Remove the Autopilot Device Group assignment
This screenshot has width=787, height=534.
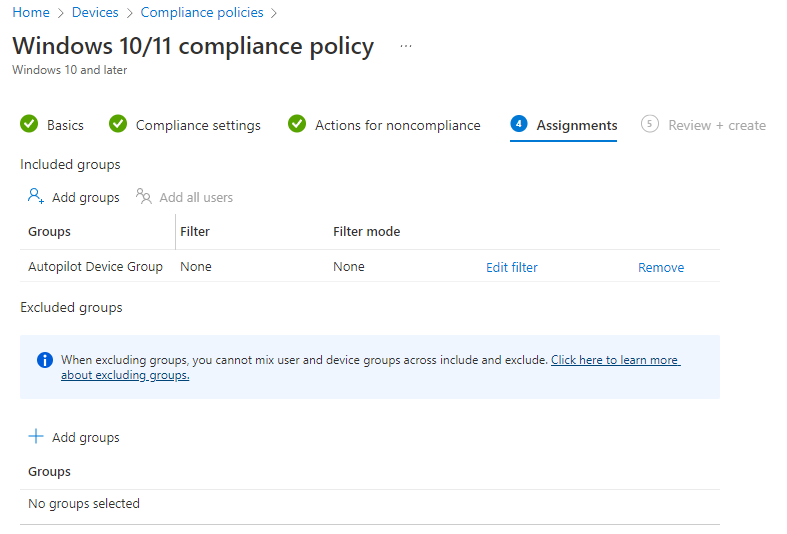(661, 268)
